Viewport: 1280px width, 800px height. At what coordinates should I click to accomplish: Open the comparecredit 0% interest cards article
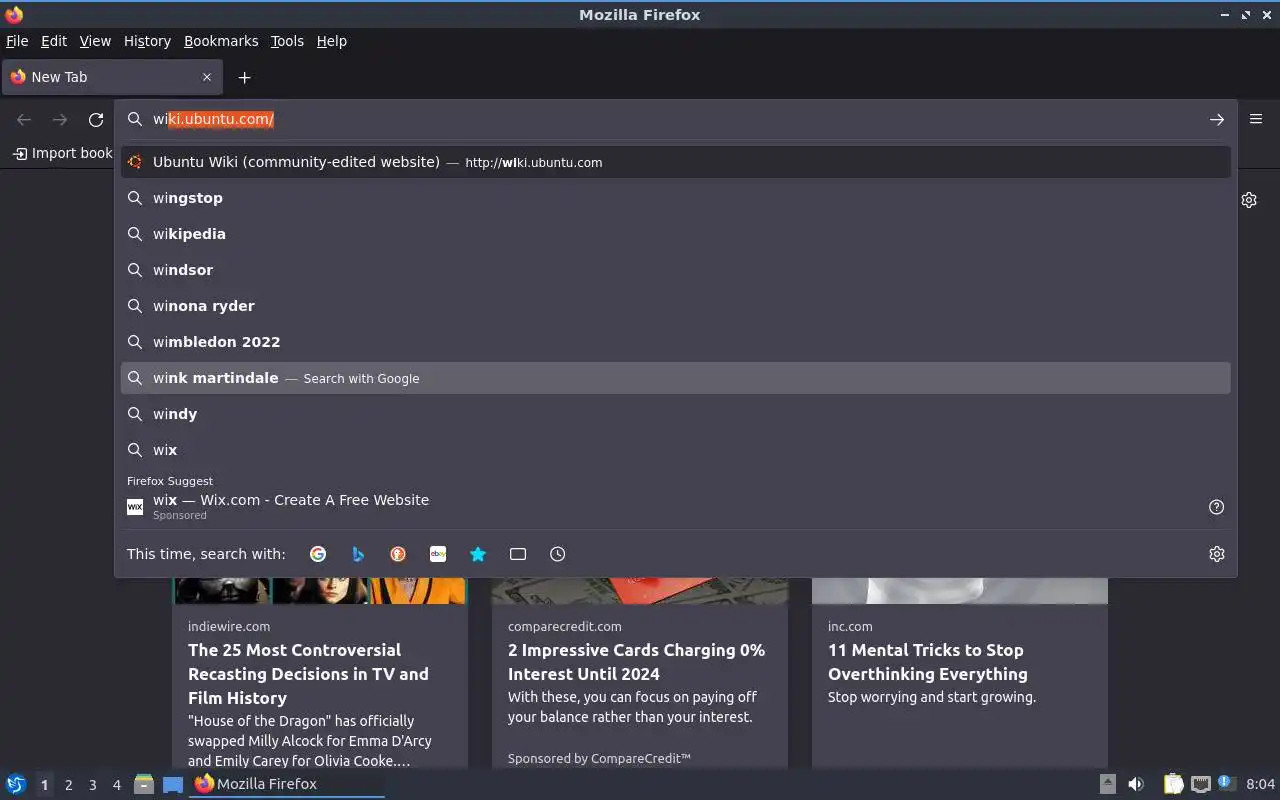pos(636,662)
